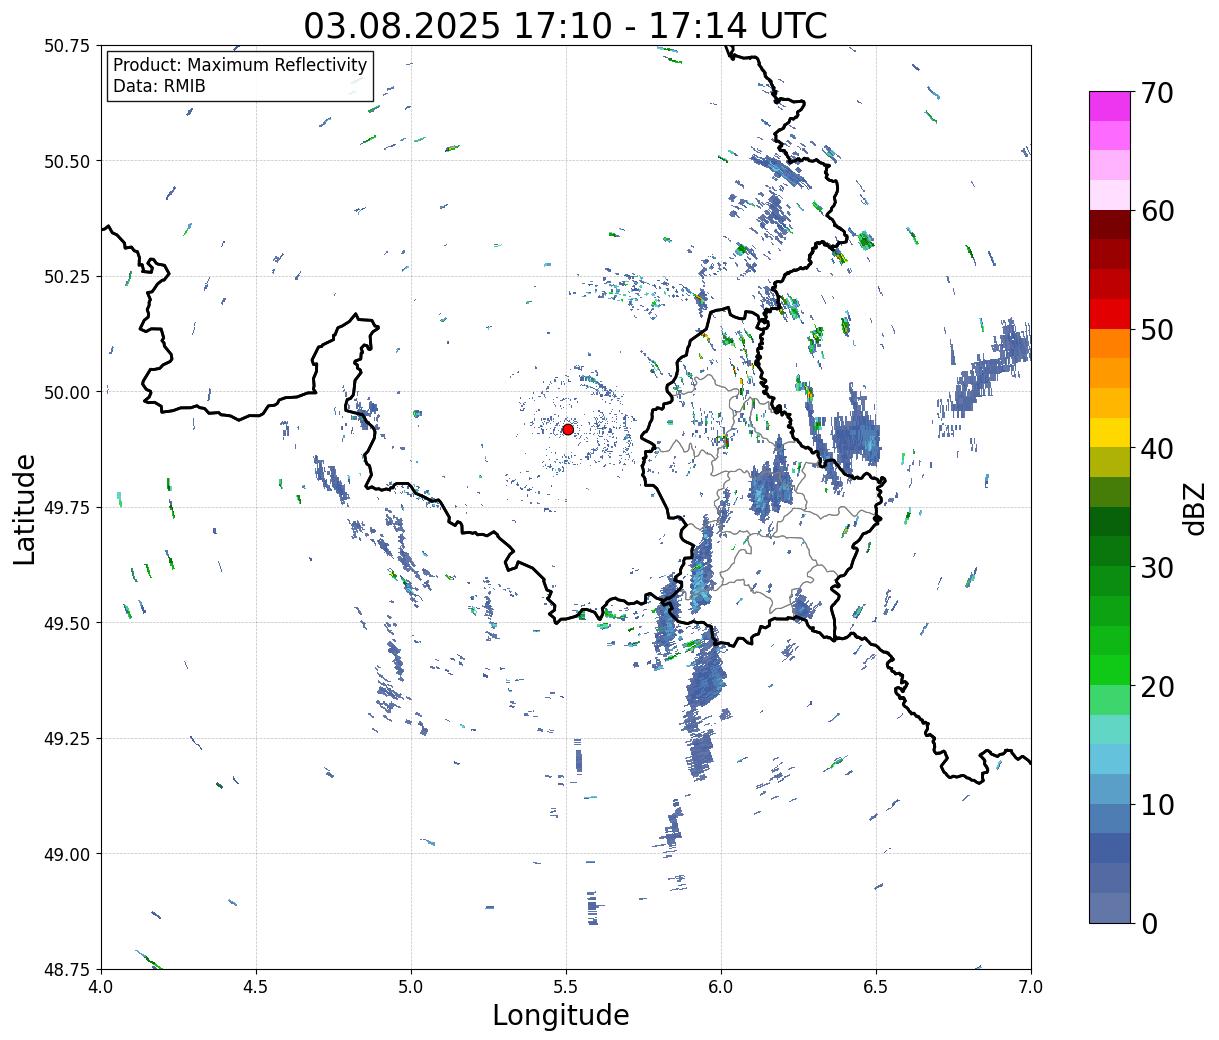Click the latitude tick label 49.75

pos(67,508)
